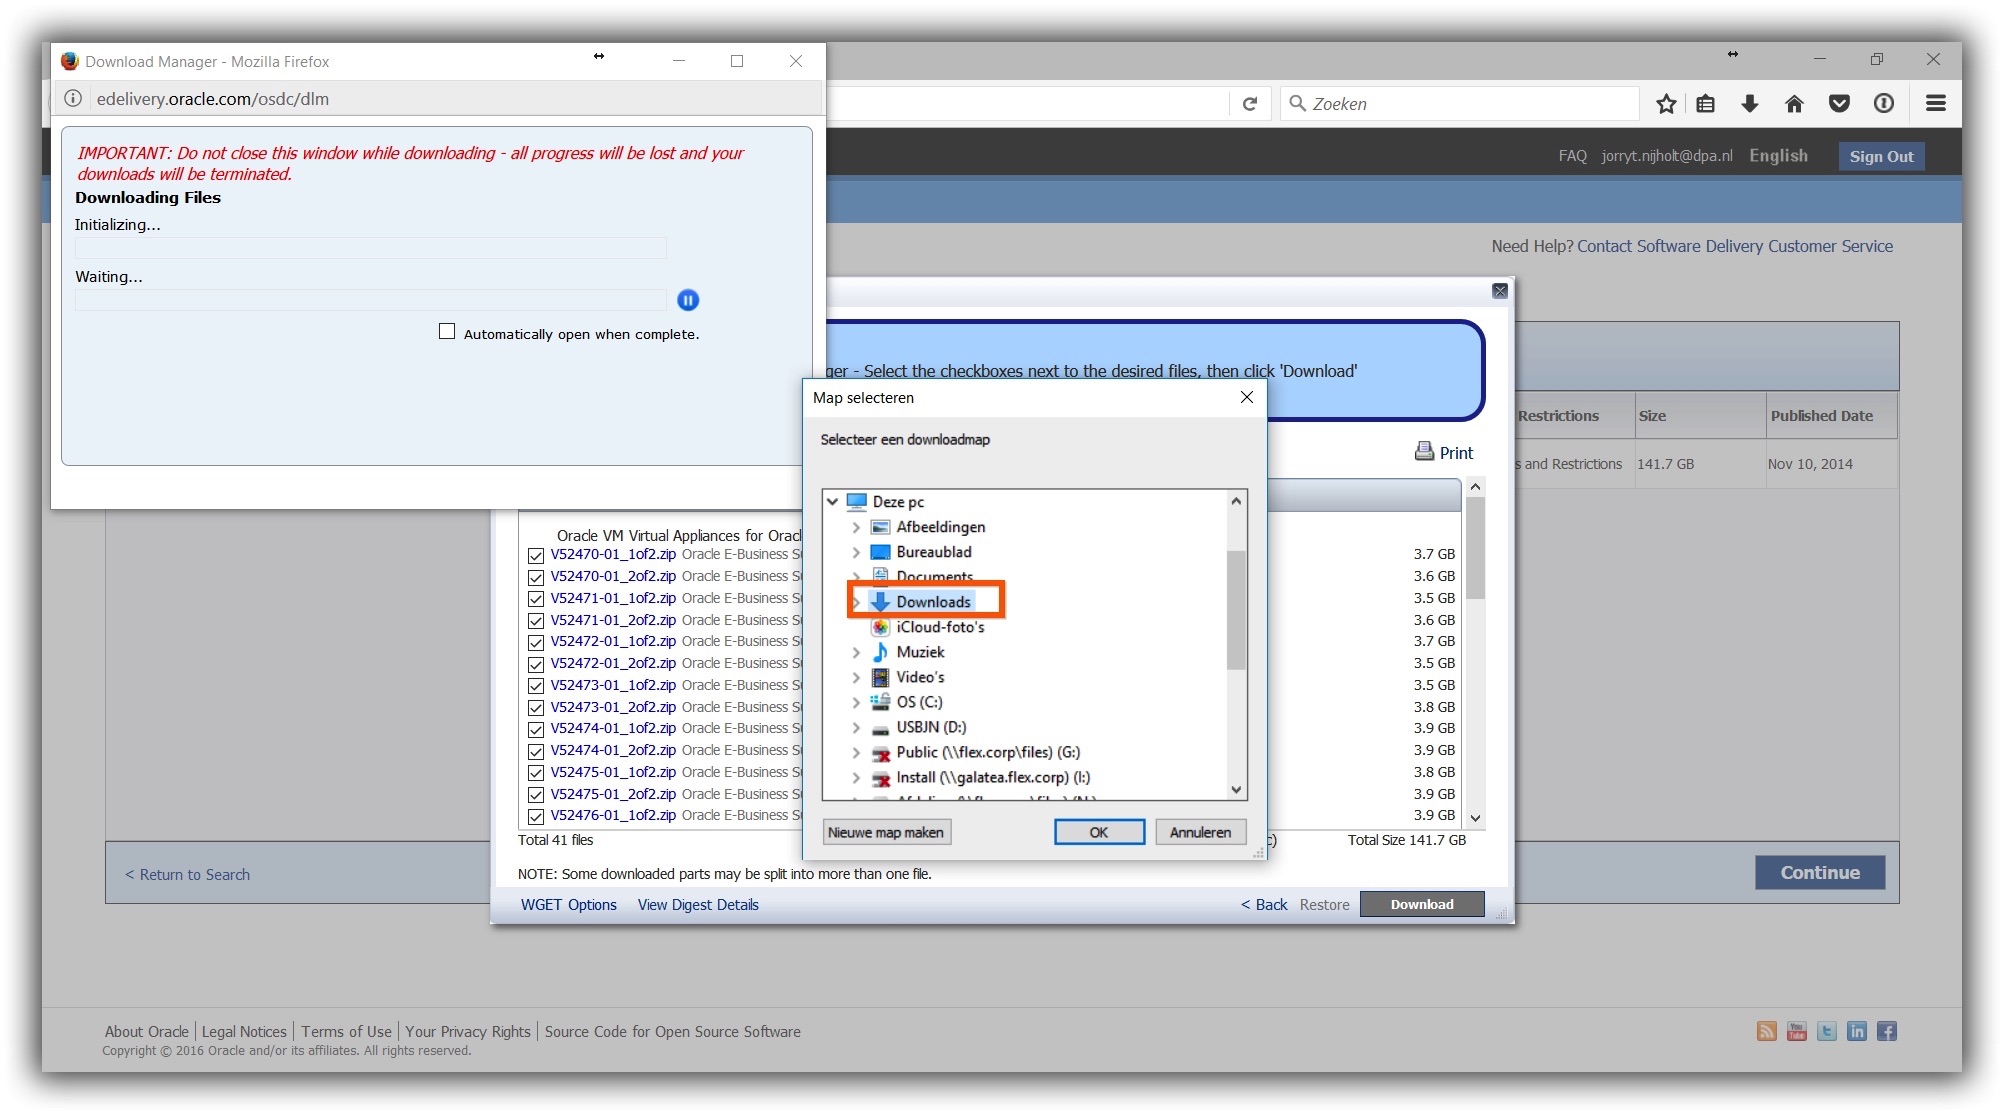2004x1114 pixels.
Task: Pause the download in Download Manager
Action: pos(688,300)
